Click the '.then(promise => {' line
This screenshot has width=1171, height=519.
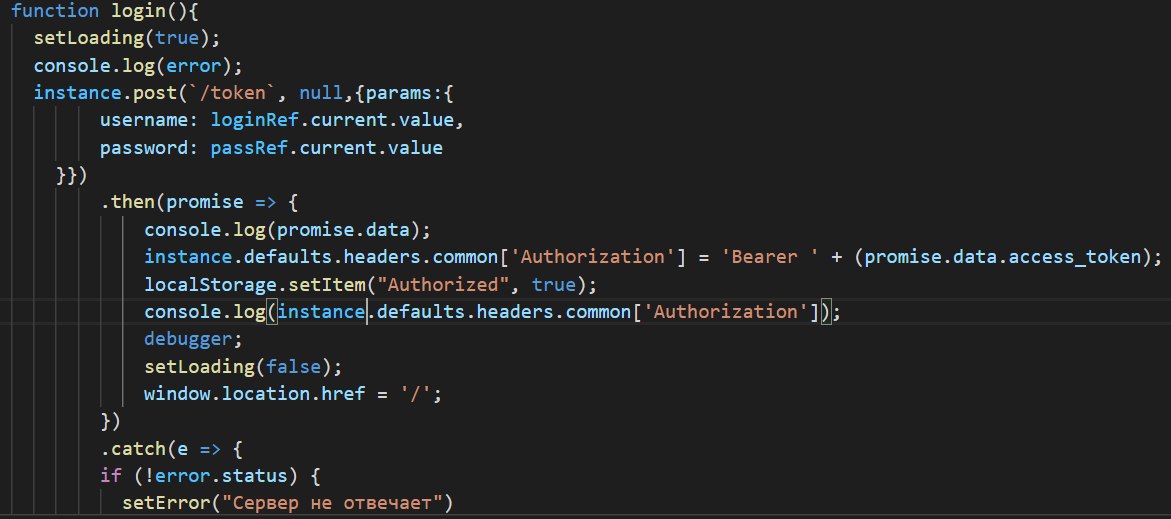pos(199,202)
